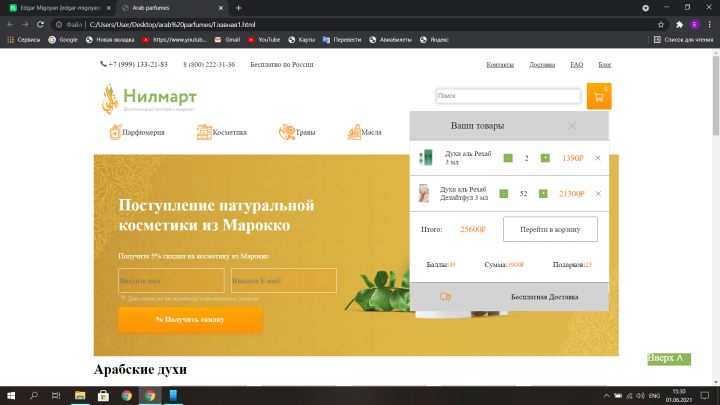The height and width of the screenshot is (405, 720).
Task: Focus the Введите имя field
Action: tap(171, 281)
